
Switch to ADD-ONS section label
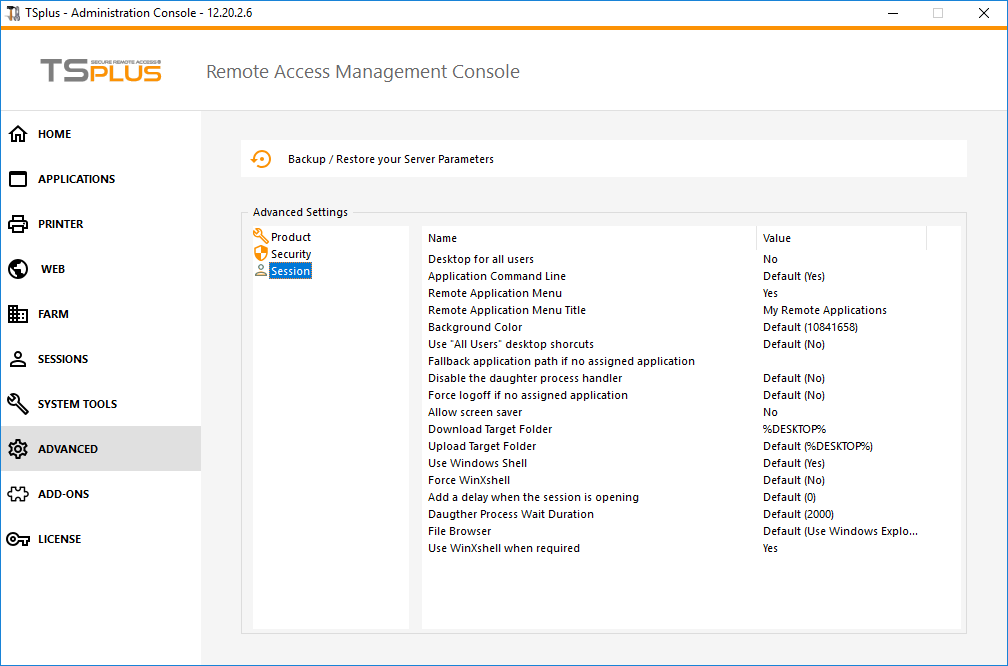click(64, 494)
